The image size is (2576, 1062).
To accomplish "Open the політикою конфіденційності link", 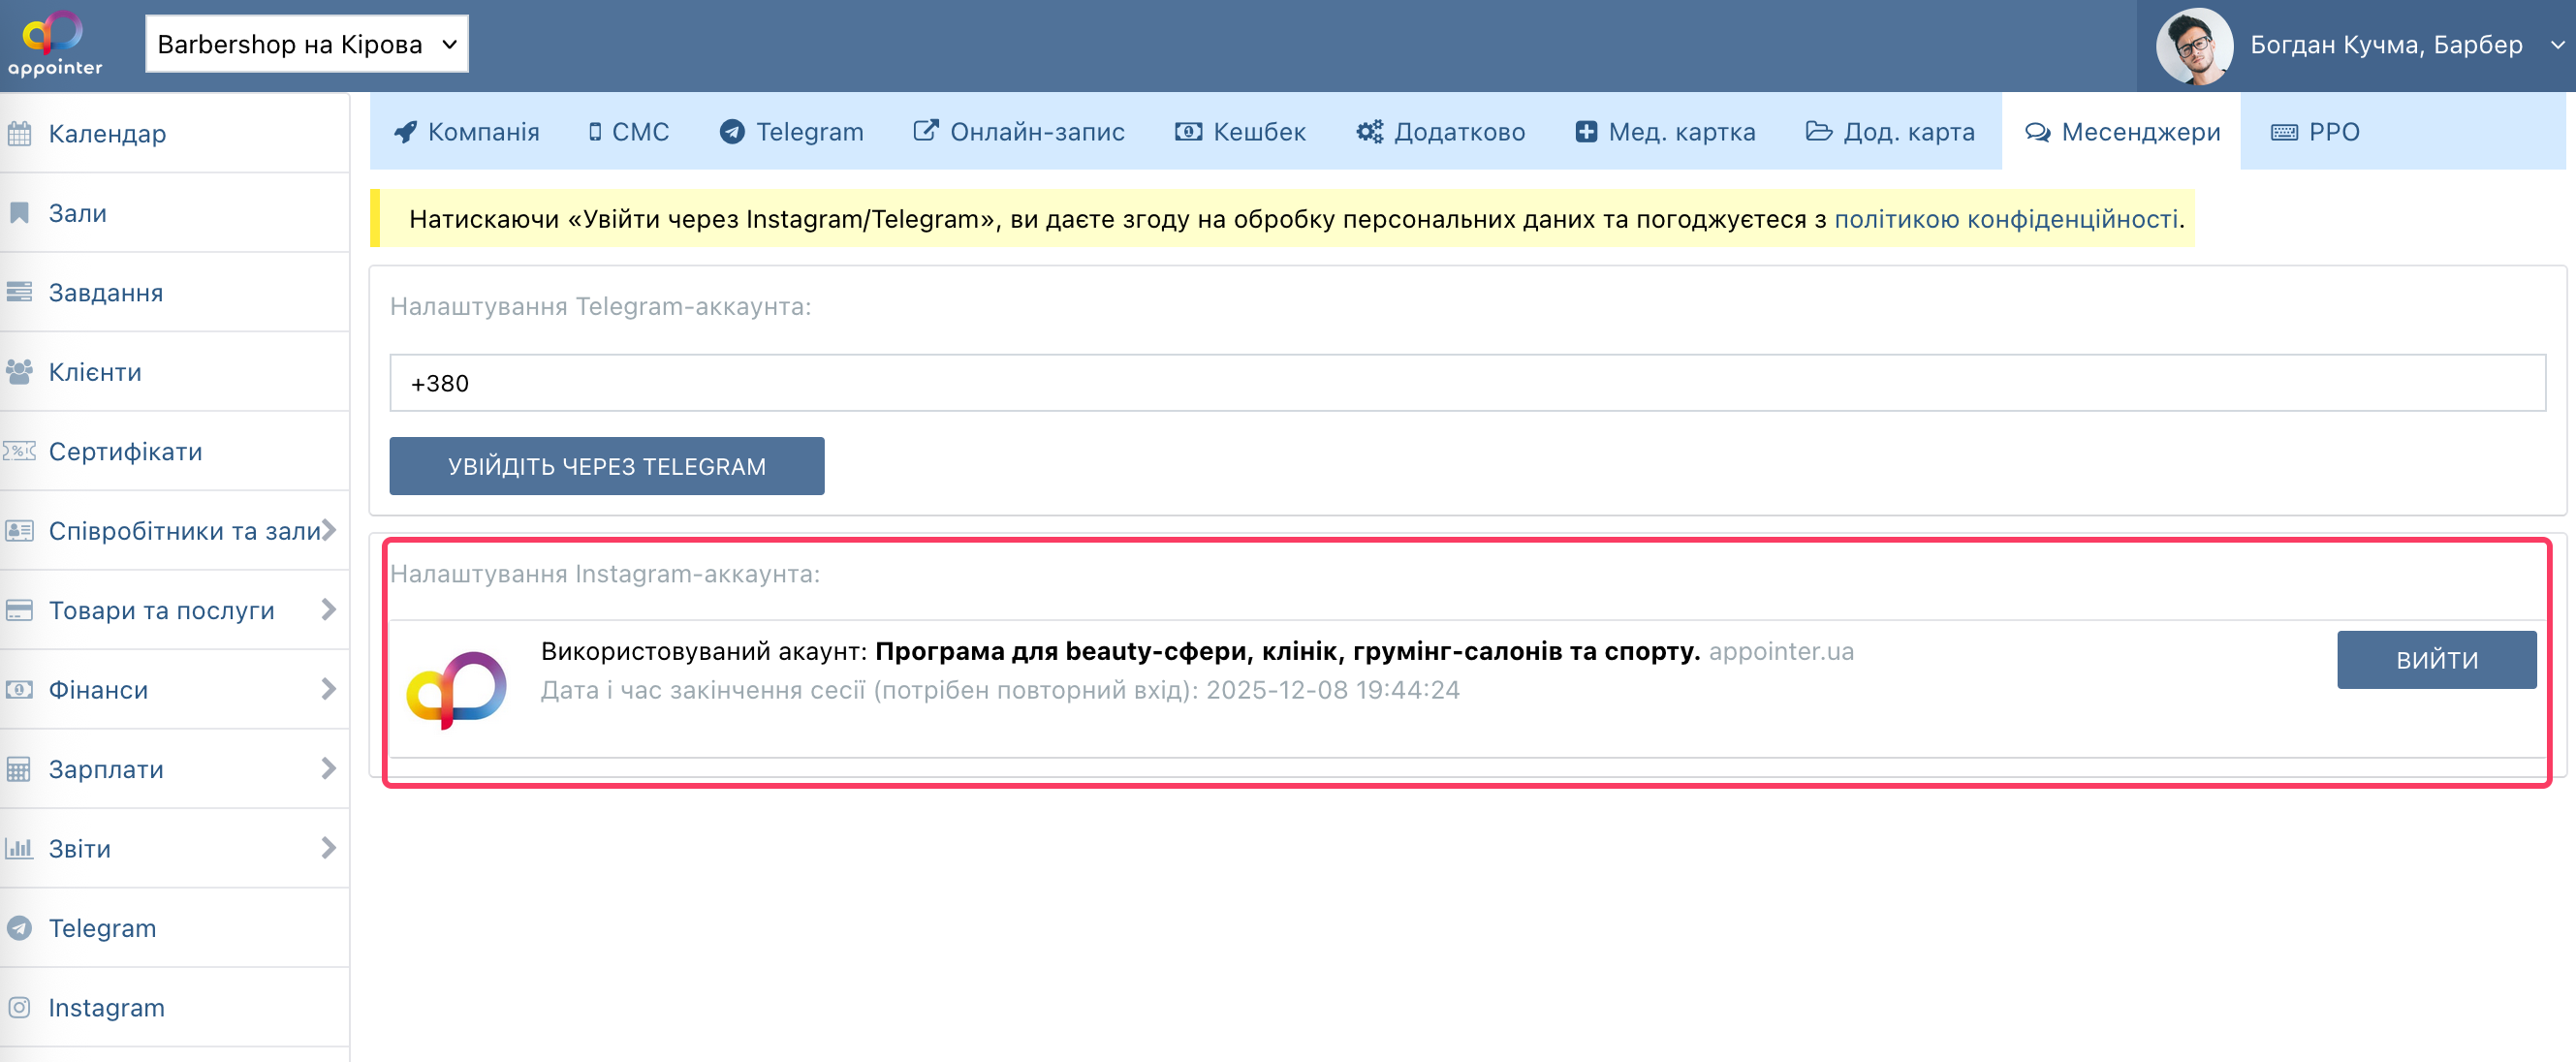I will tap(2005, 219).
